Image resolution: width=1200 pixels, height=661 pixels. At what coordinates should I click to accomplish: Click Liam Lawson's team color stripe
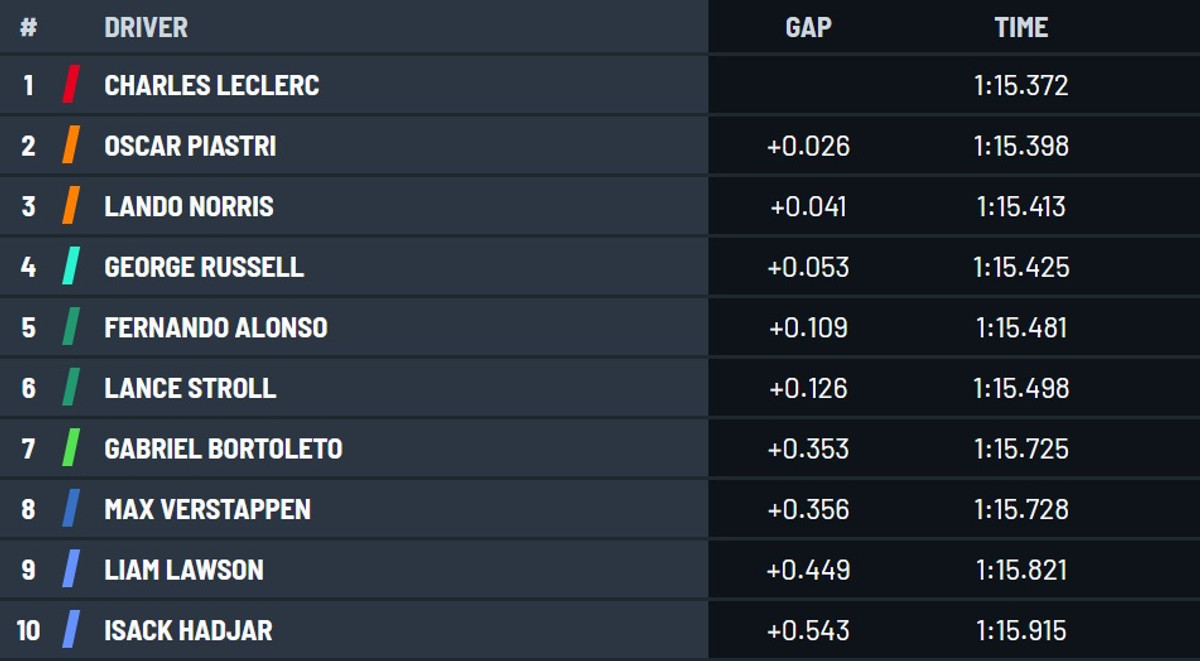tap(71, 569)
